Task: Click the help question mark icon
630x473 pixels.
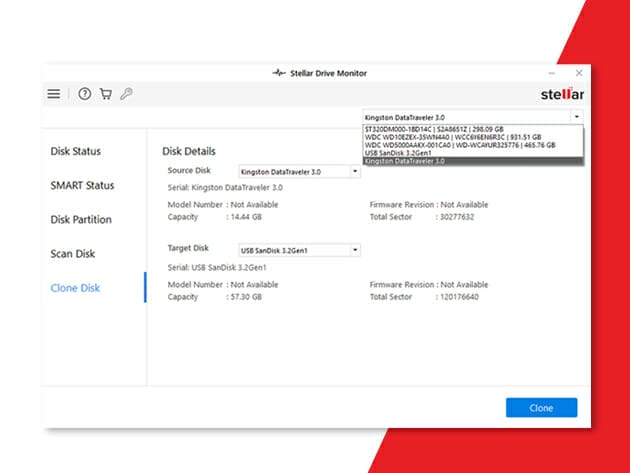Action: pos(85,94)
